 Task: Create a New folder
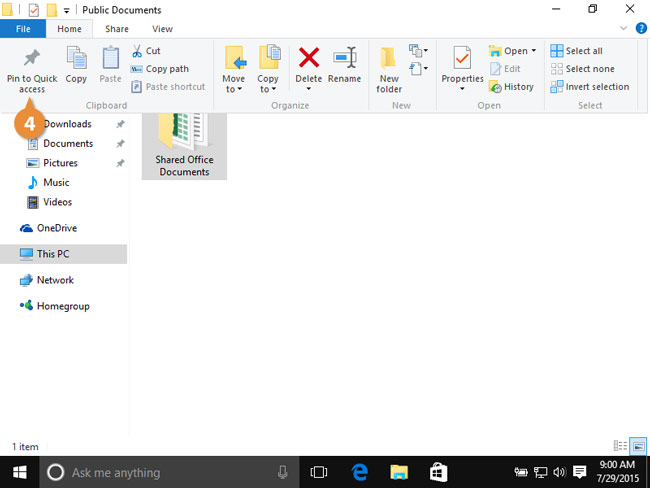click(389, 70)
